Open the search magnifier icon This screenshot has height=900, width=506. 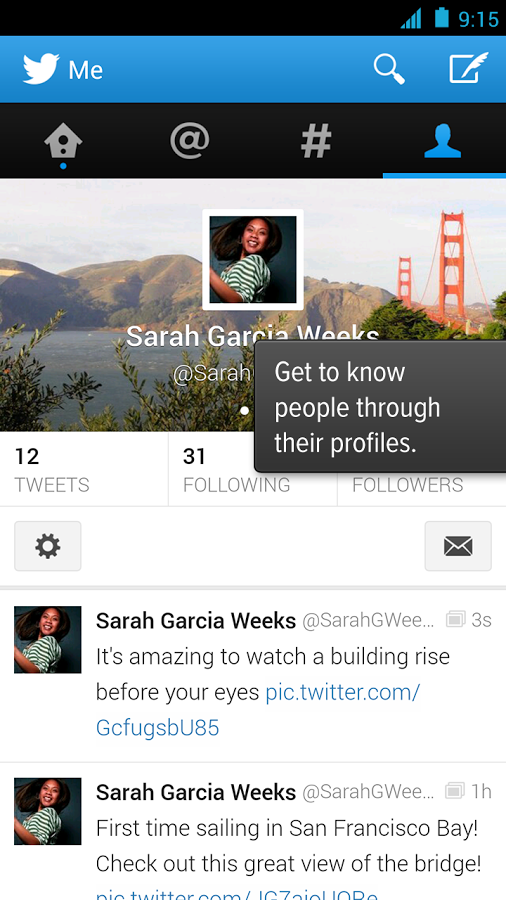(389, 69)
